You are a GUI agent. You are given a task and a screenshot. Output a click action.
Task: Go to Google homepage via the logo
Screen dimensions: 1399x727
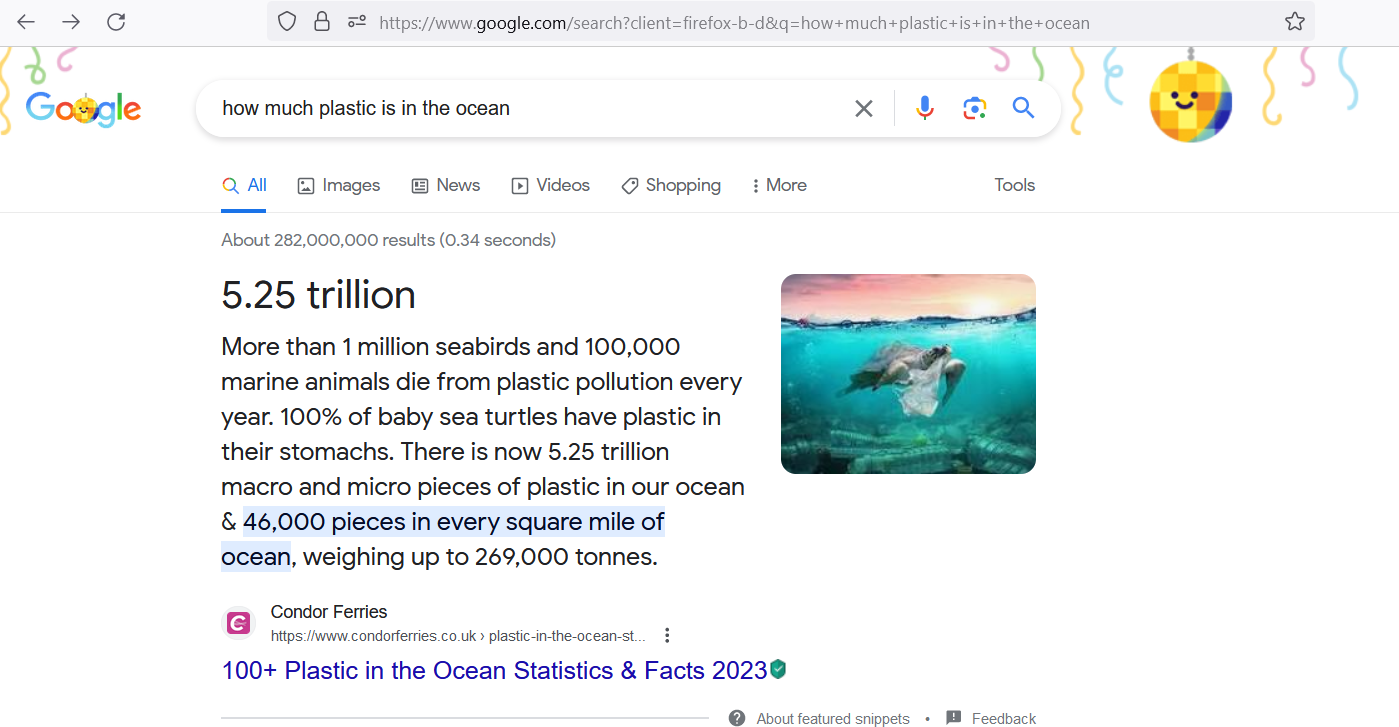click(x=84, y=108)
